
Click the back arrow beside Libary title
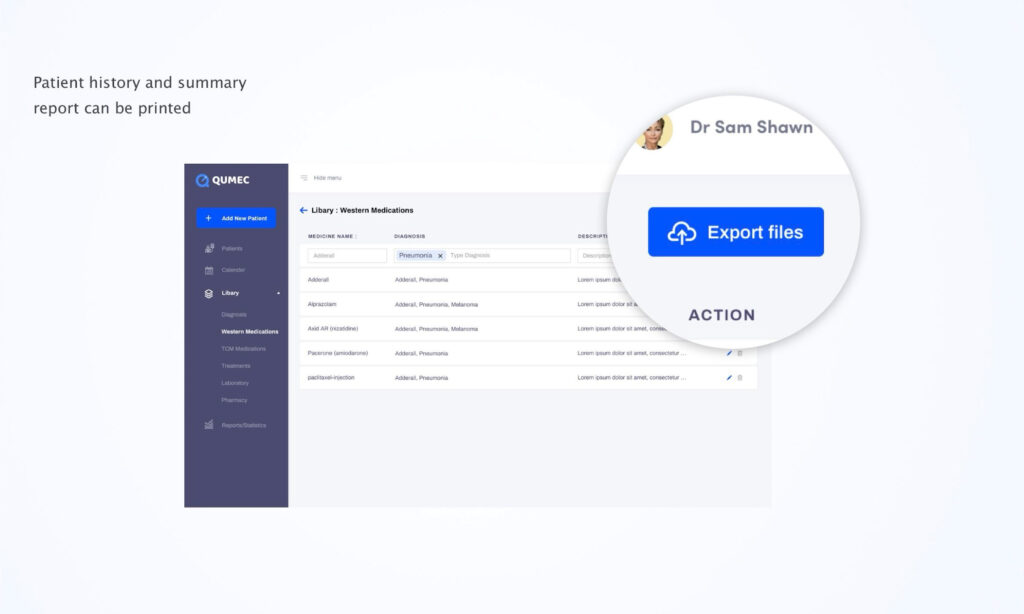pos(303,210)
